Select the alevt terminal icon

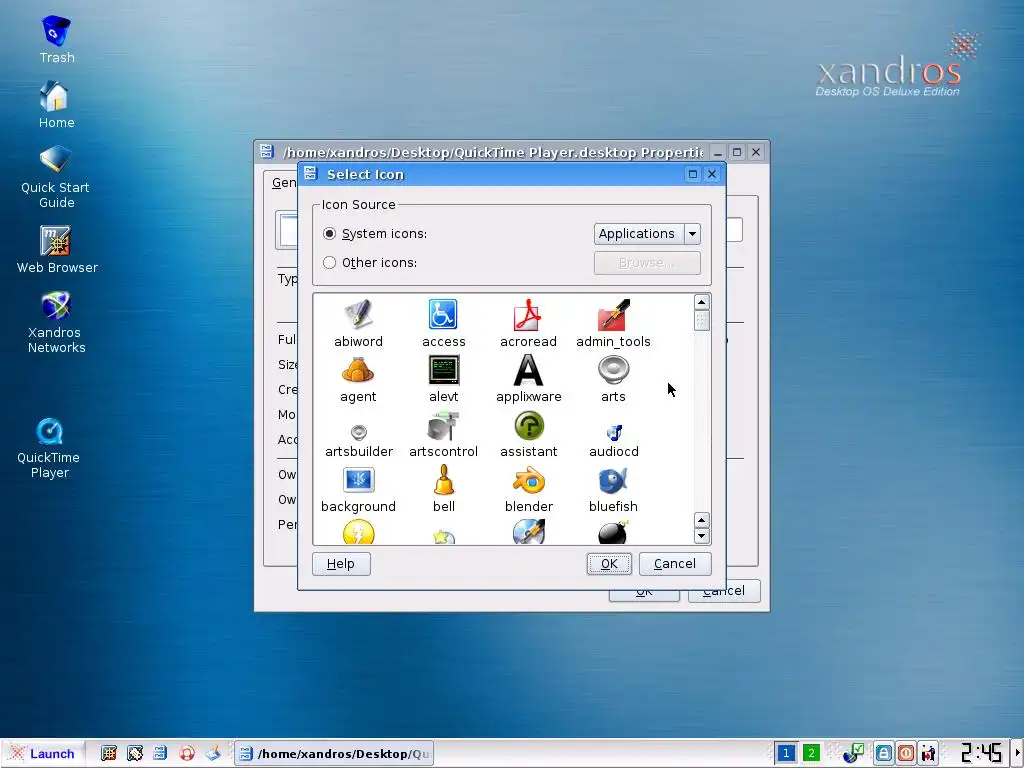[x=443, y=370]
